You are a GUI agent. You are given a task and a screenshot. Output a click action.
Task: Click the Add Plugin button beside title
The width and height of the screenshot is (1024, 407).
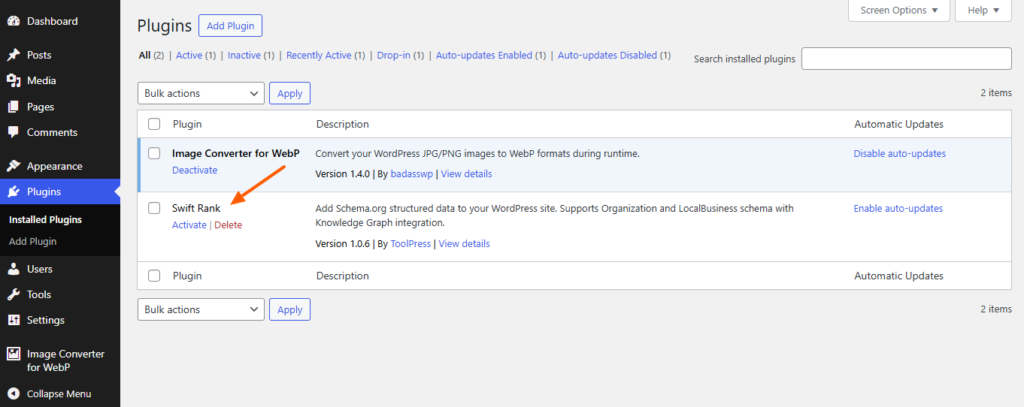tap(231, 26)
